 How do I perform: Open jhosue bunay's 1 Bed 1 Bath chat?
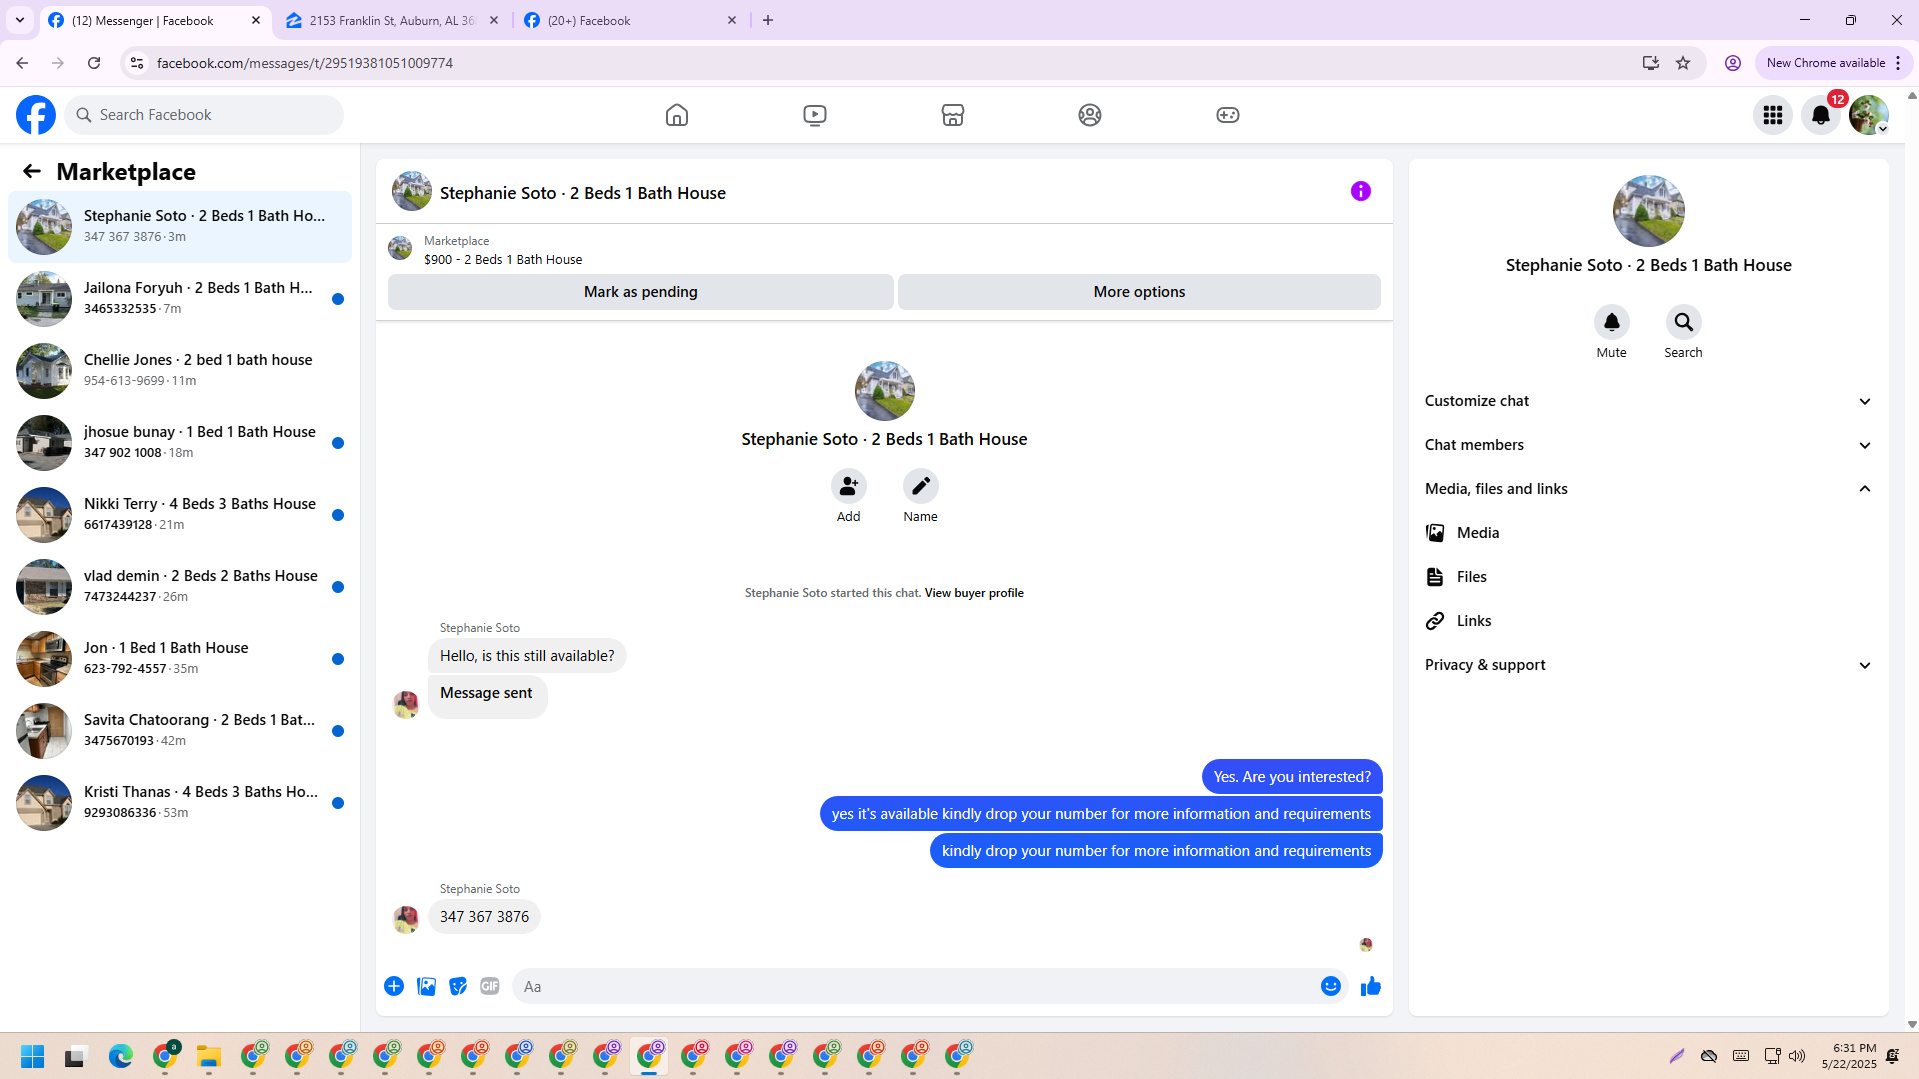tap(180, 443)
